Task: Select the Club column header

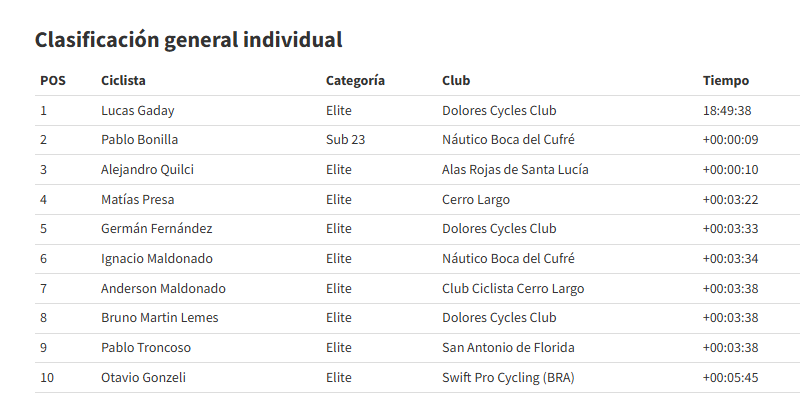Action: coord(456,81)
